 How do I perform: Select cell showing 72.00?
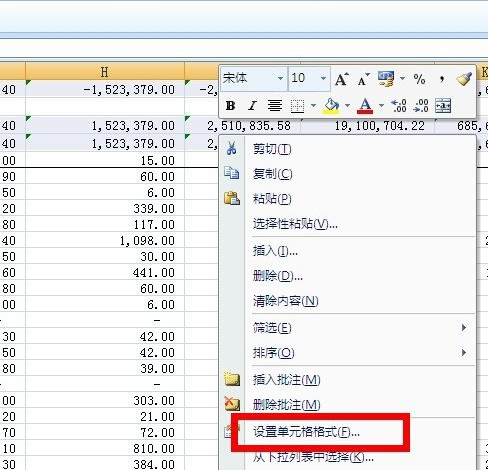pyautogui.click(x=105, y=433)
